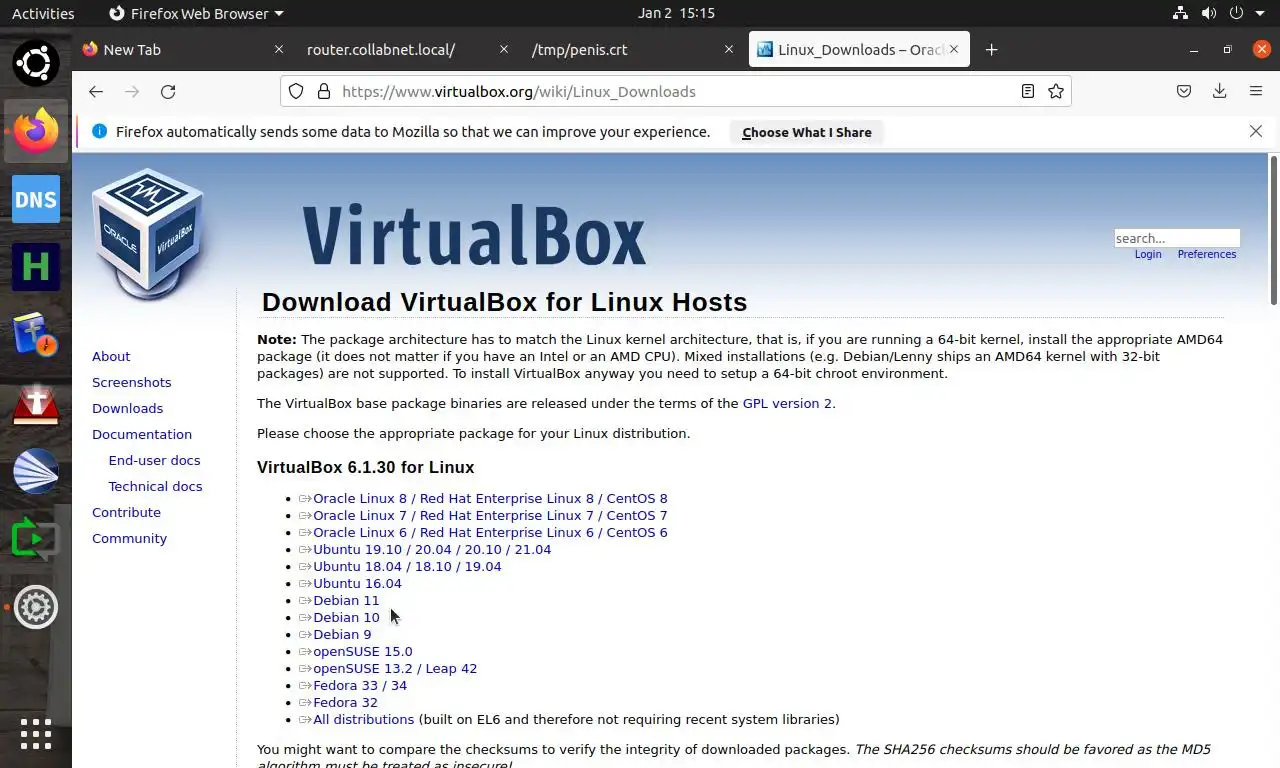
Task: Open the Community sidebar link
Action: (x=129, y=538)
